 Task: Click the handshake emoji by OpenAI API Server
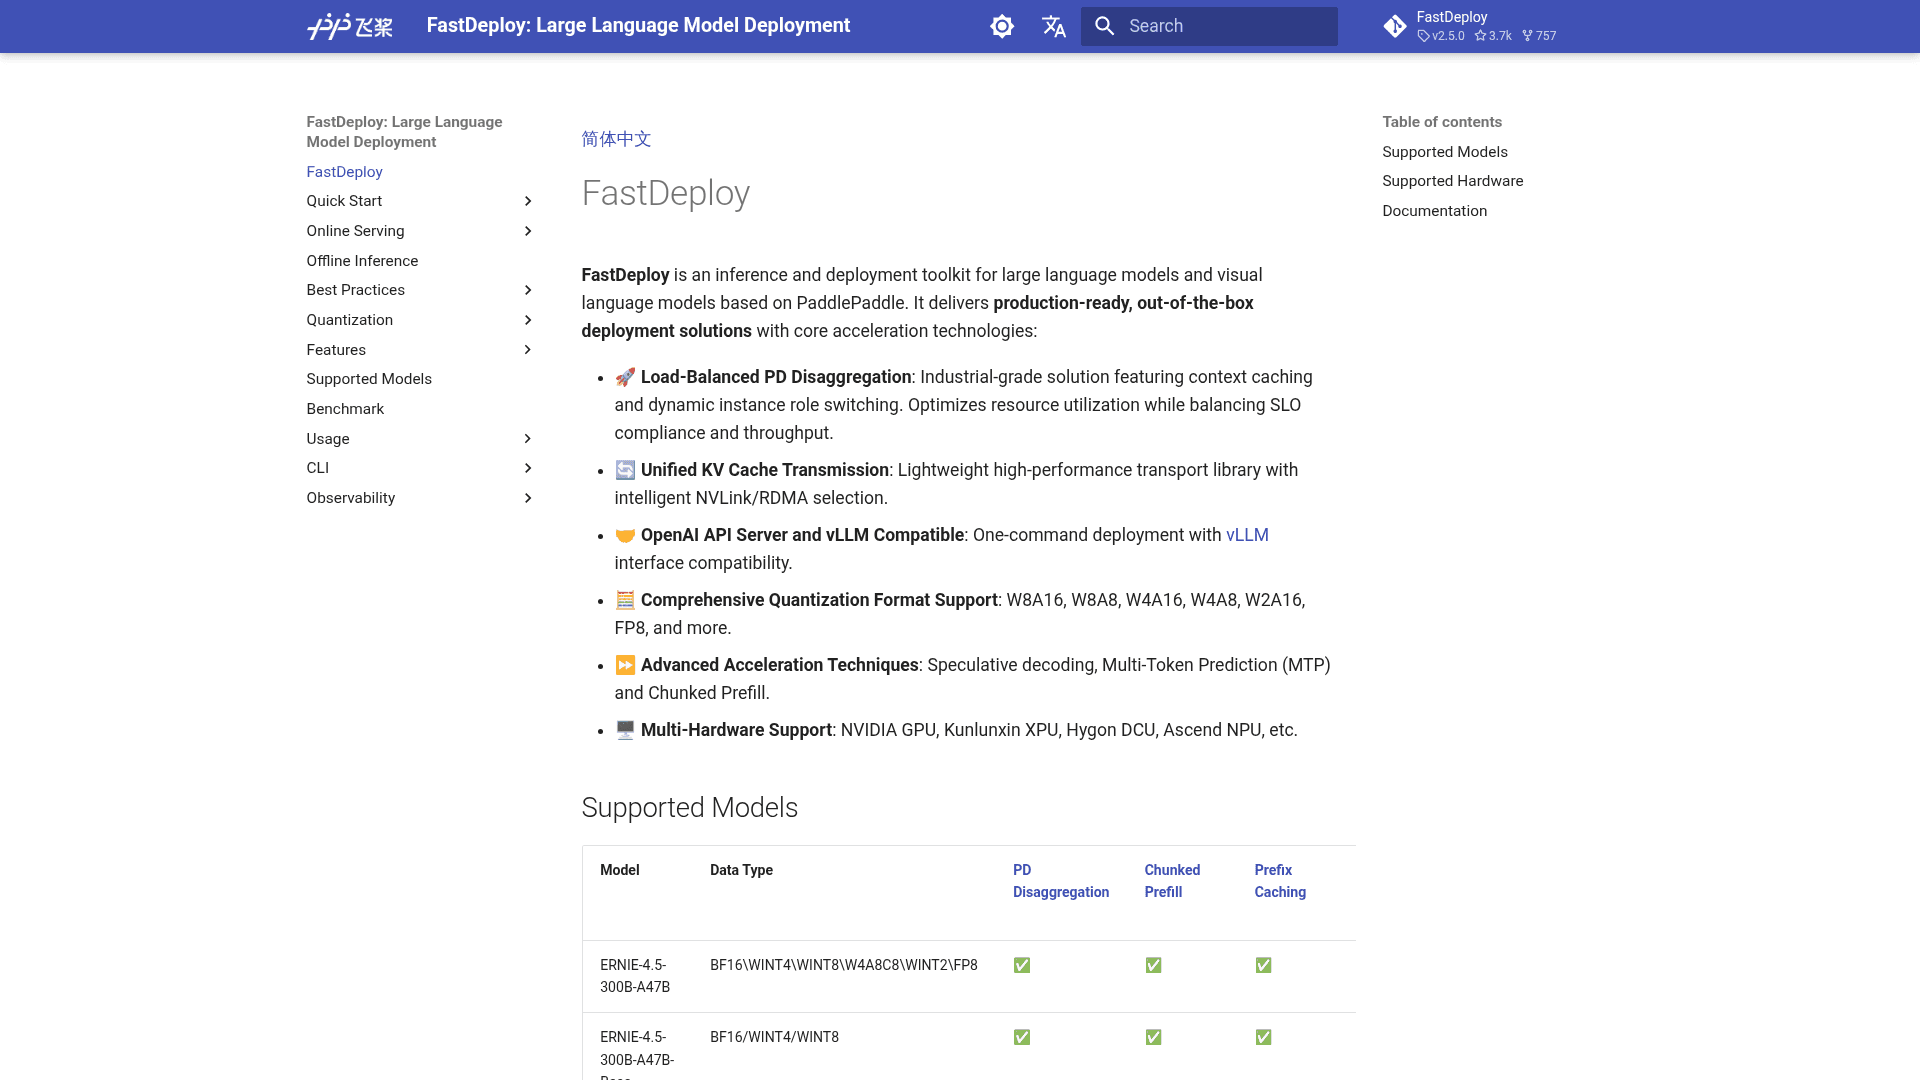(x=625, y=535)
